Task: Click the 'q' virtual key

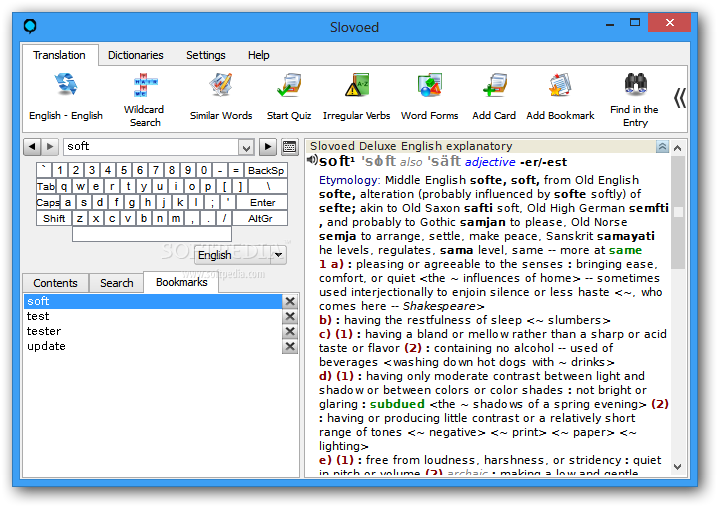Action: pyautogui.click(x=64, y=186)
